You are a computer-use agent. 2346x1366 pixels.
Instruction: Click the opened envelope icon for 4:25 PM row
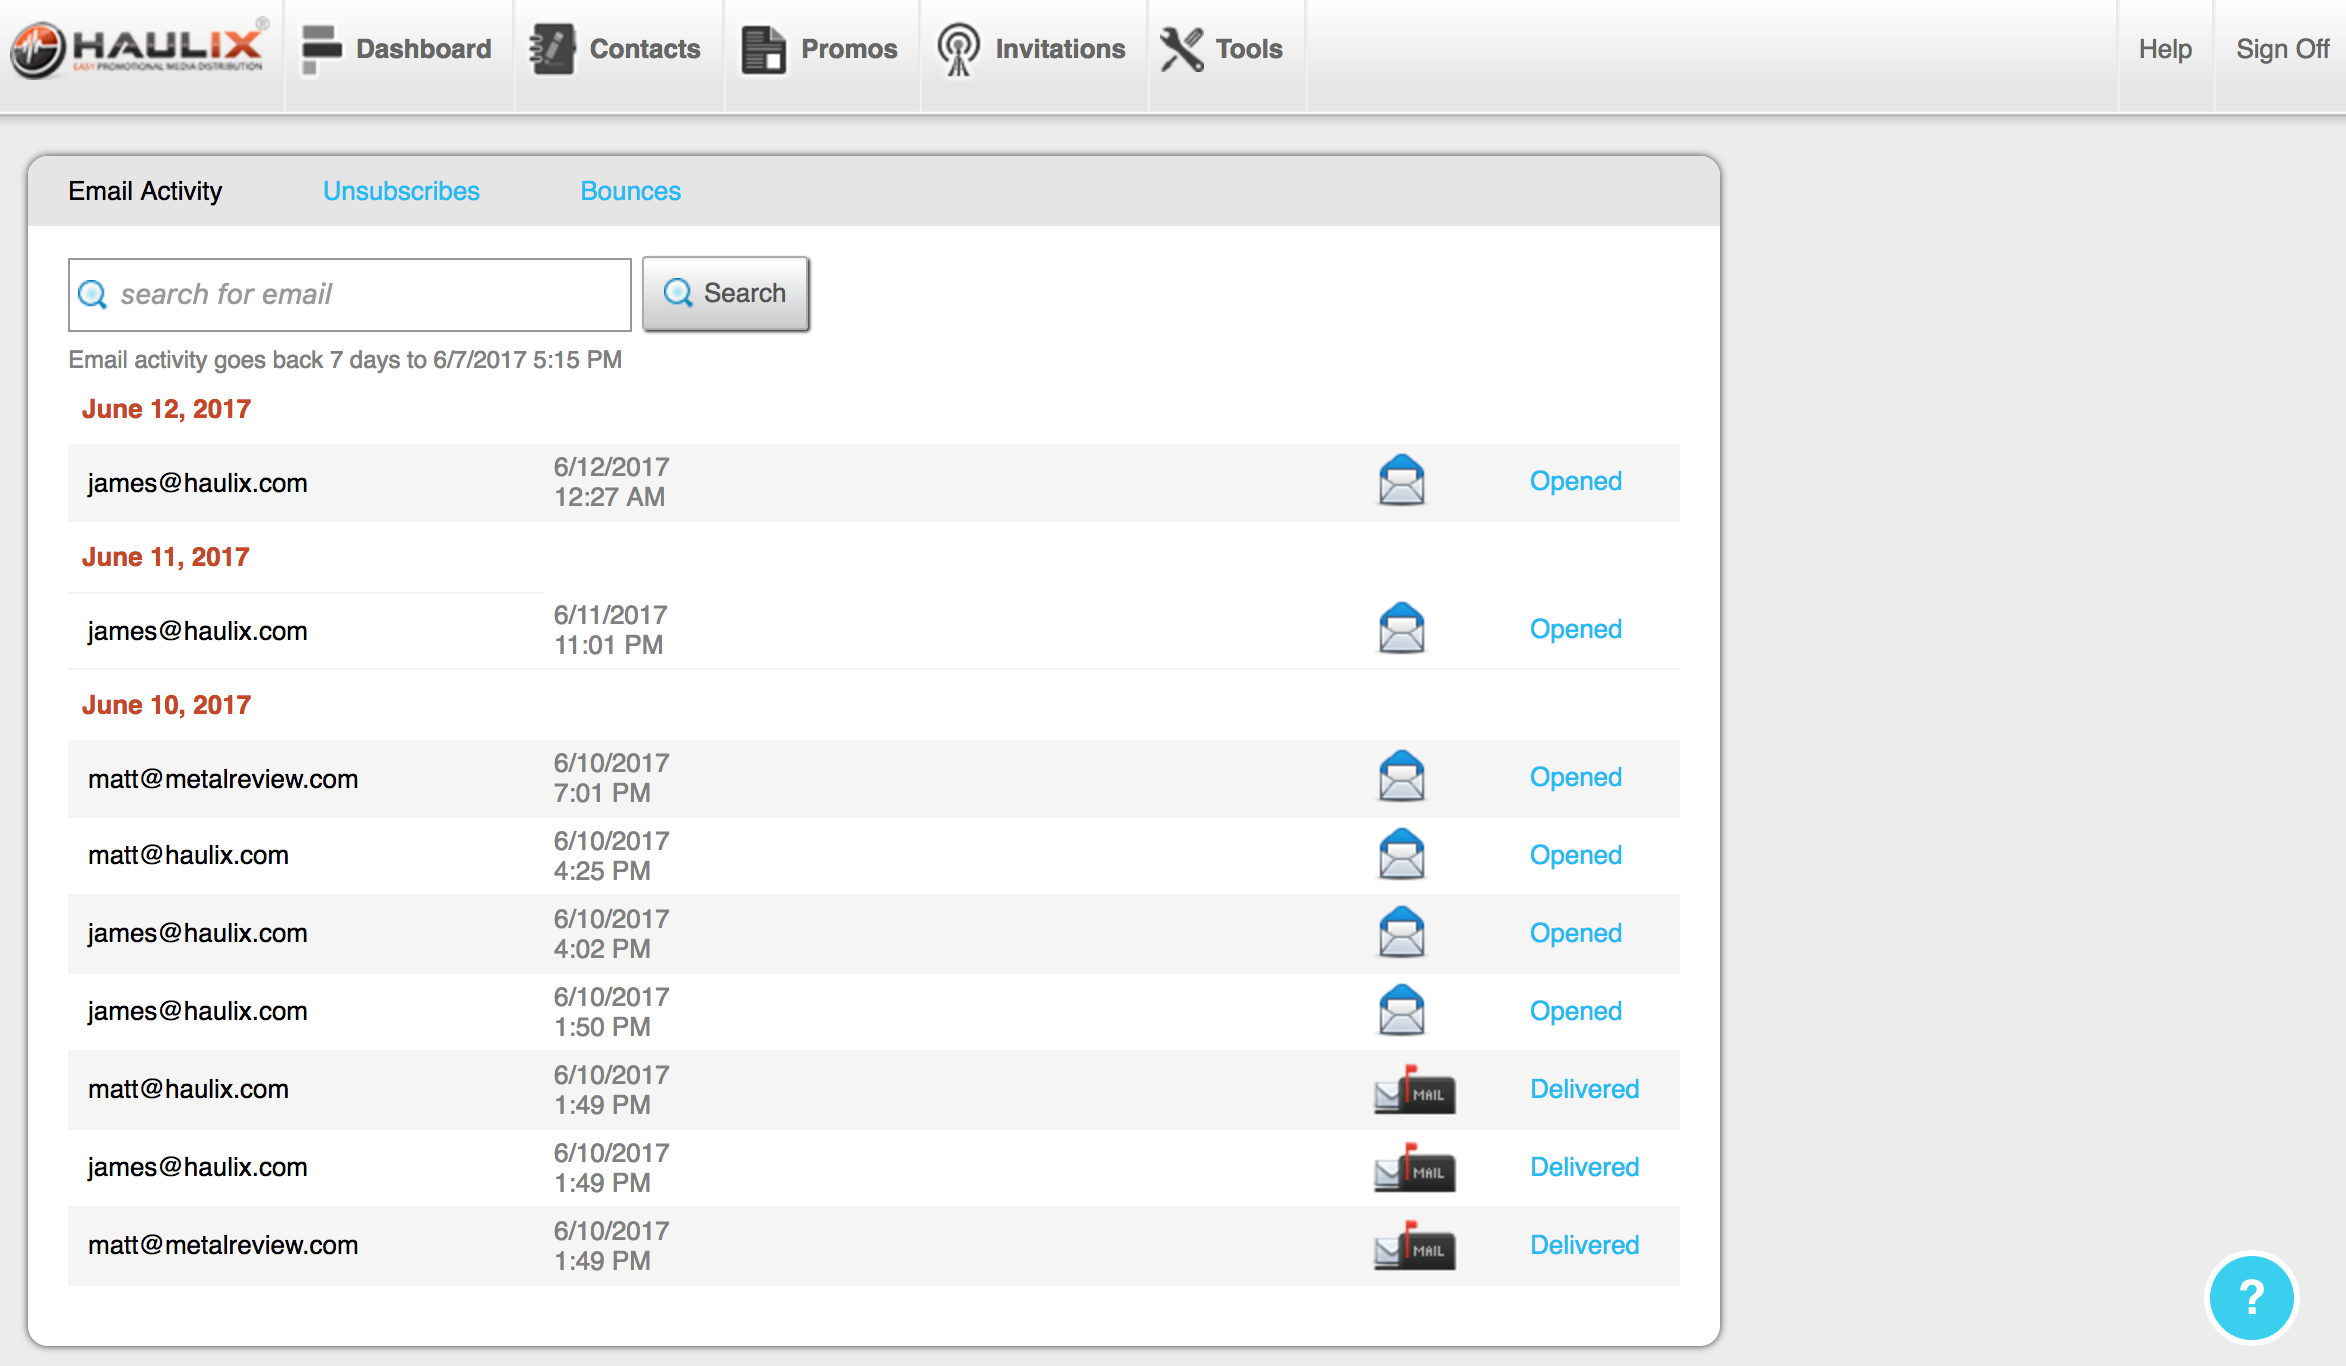(x=1401, y=855)
